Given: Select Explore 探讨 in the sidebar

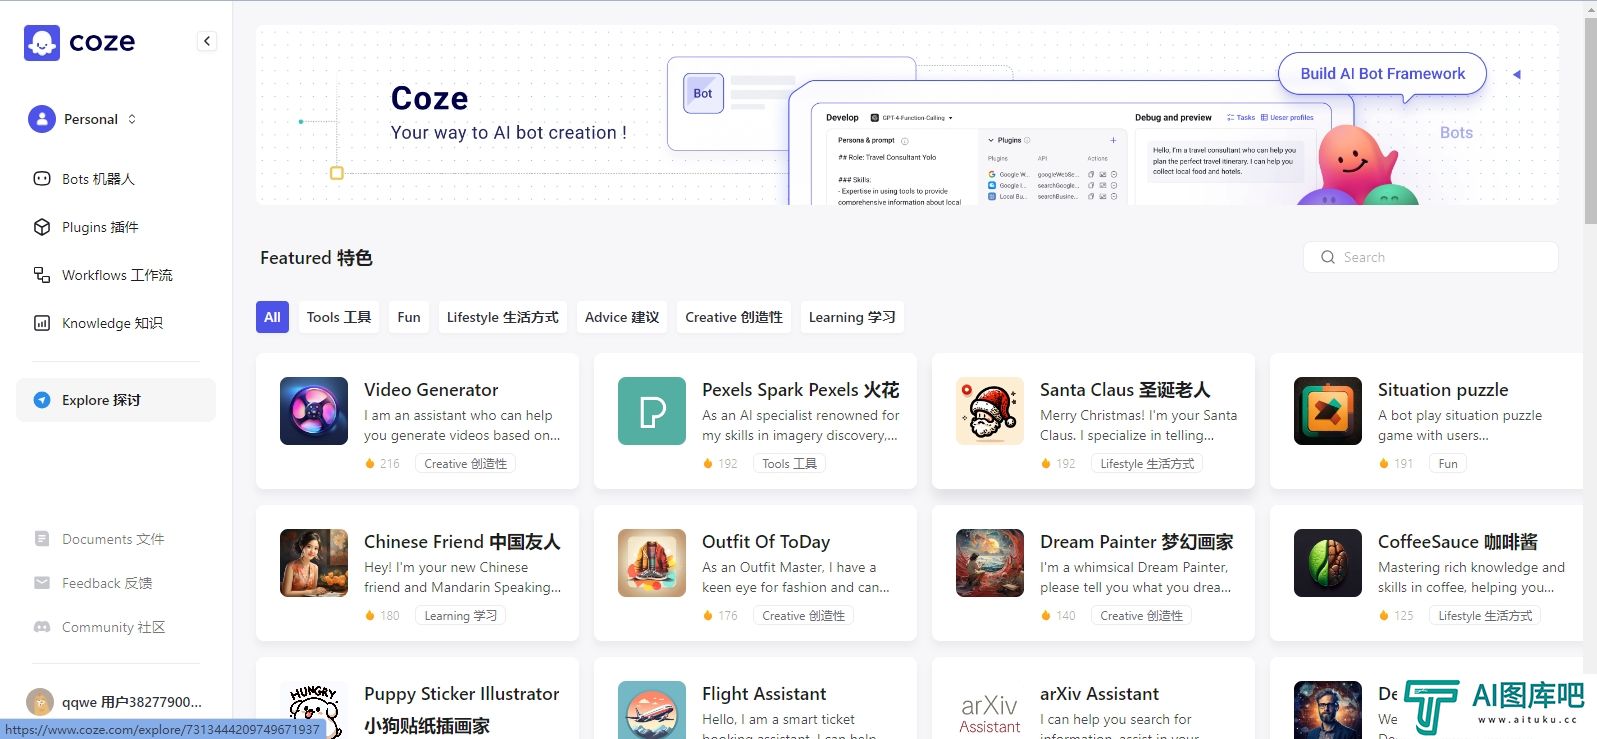Looking at the screenshot, I should click(x=116, y=400).
